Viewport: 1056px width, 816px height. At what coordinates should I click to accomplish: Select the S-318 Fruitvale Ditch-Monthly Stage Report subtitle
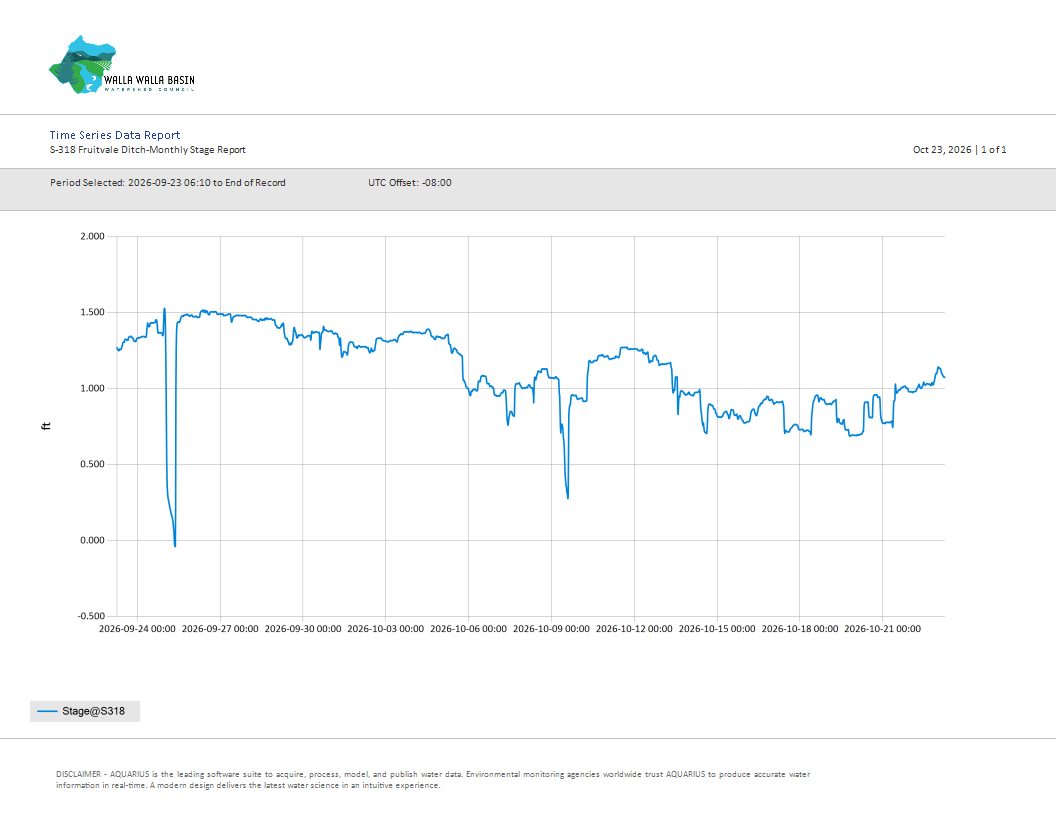(147, 149)
